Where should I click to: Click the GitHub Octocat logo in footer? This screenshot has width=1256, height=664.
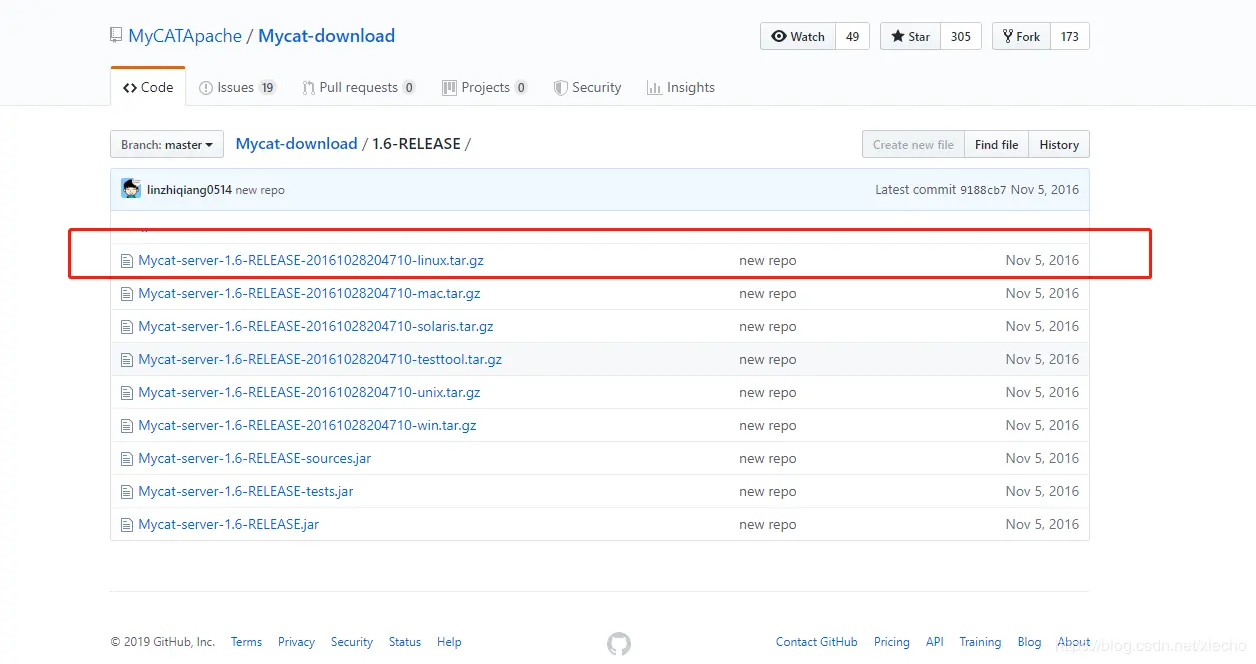(619, 644)
